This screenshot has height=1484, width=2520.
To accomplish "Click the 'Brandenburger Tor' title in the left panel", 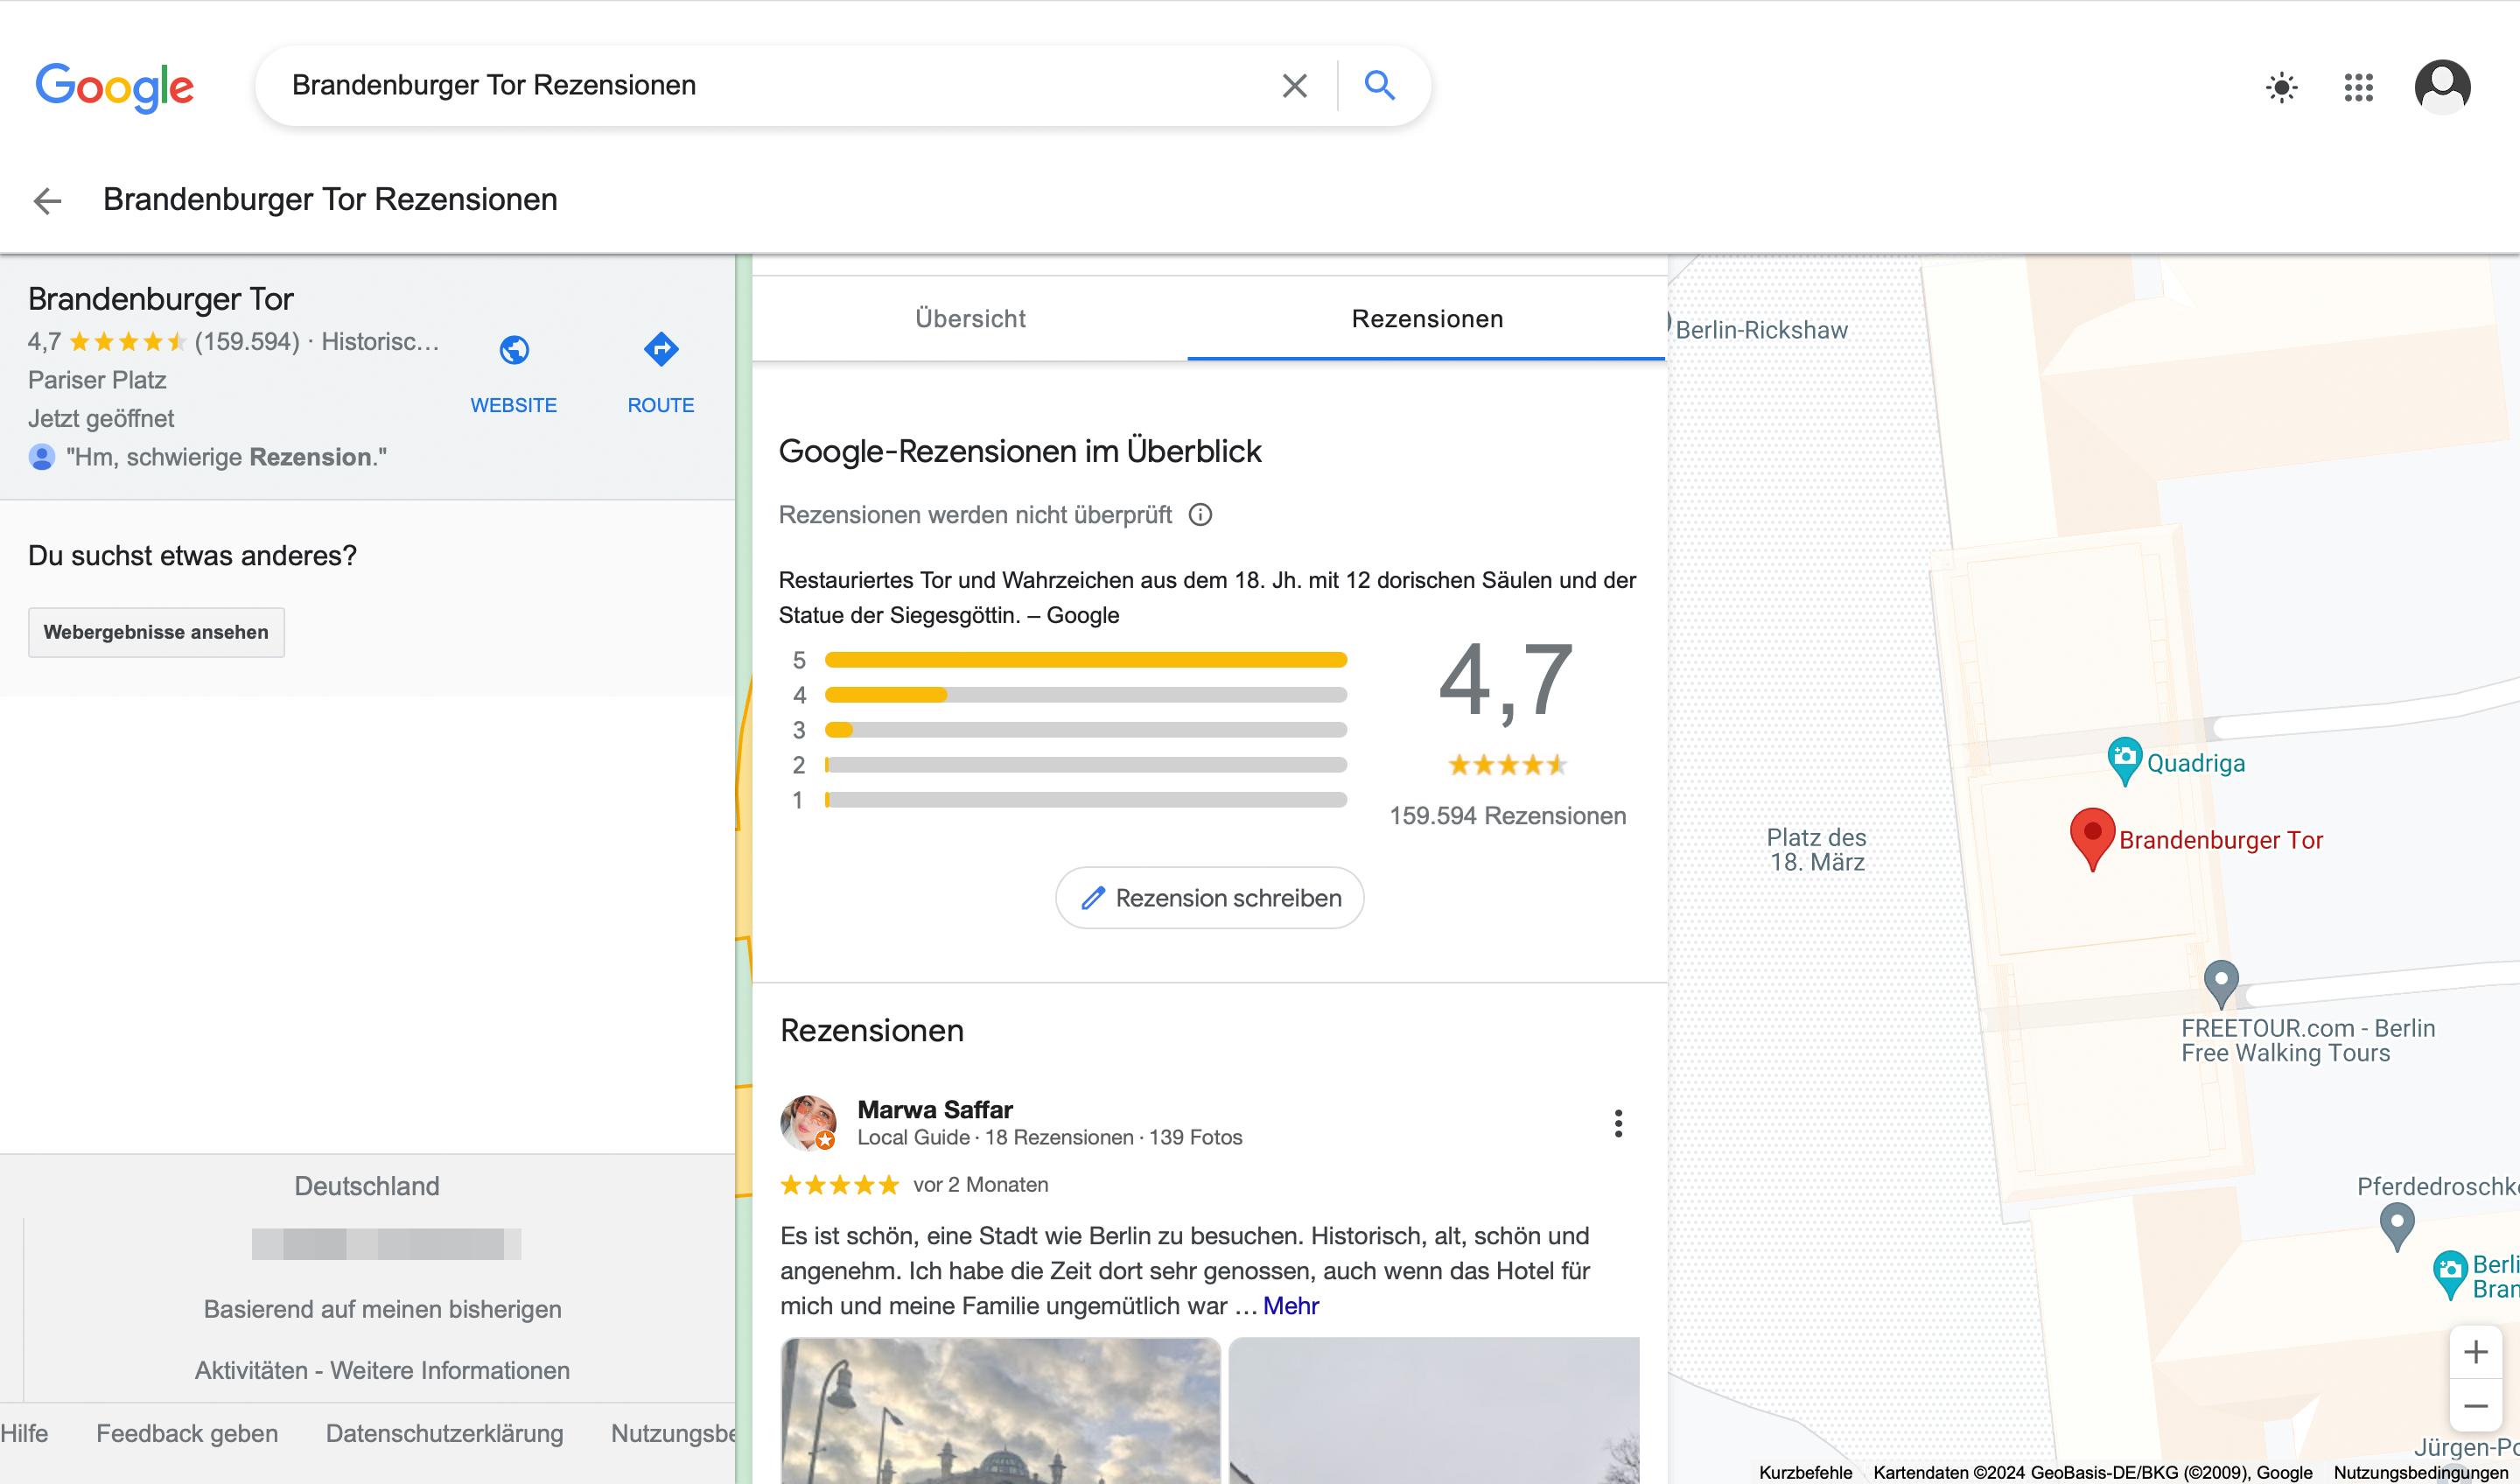I will pos(160,299).
